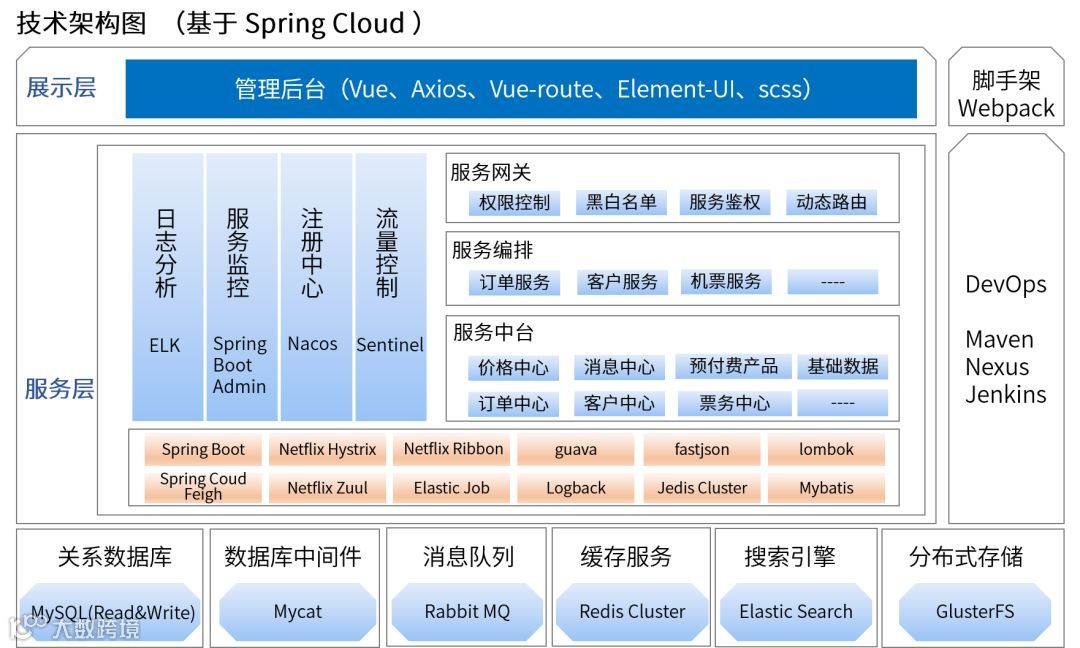Click the 展示层 label
Screen dimensions: 1080x648
61,87
